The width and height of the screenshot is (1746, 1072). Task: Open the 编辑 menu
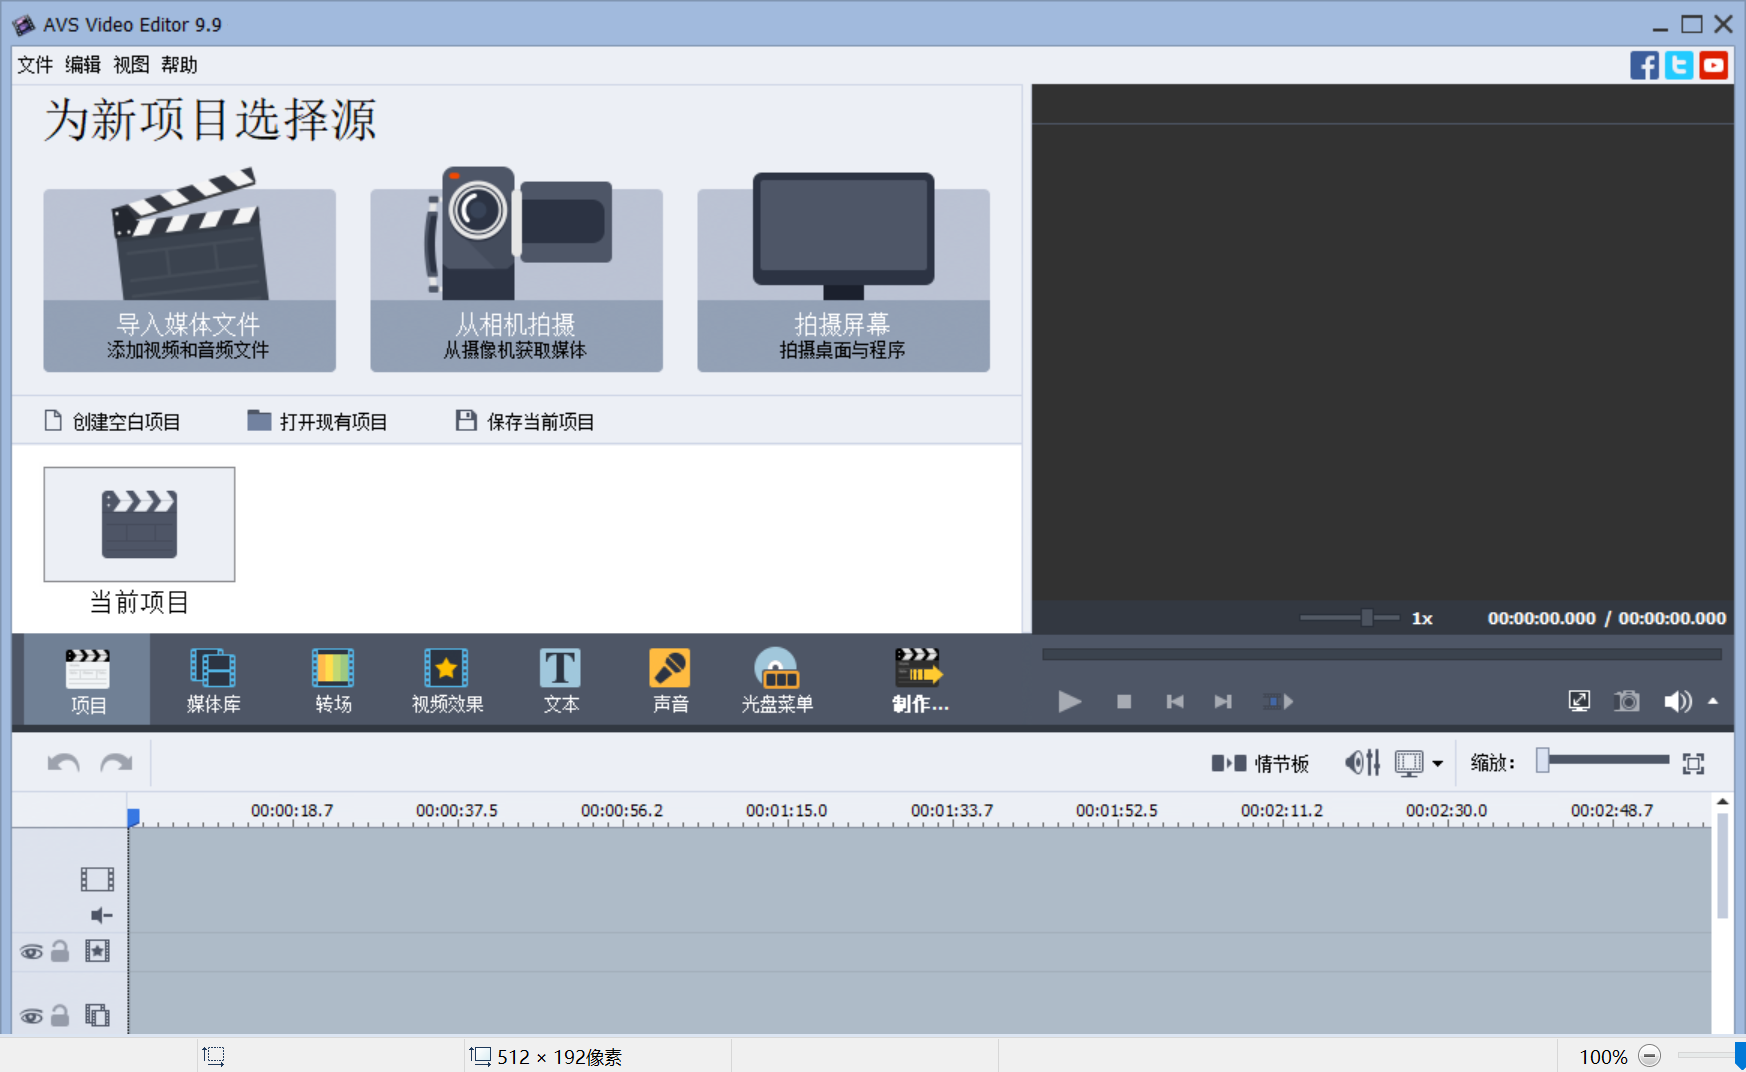83,65
